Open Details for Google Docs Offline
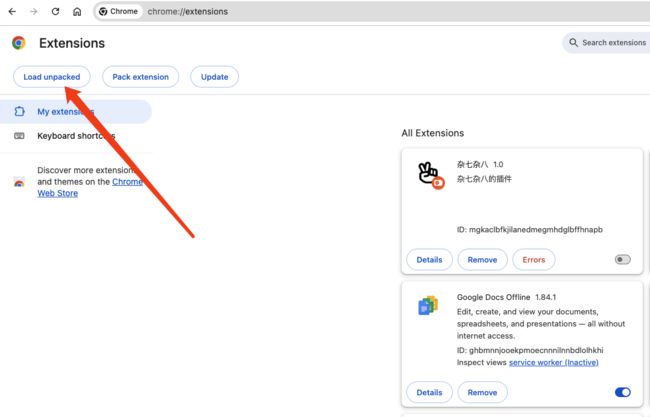 tap(429, 392)
